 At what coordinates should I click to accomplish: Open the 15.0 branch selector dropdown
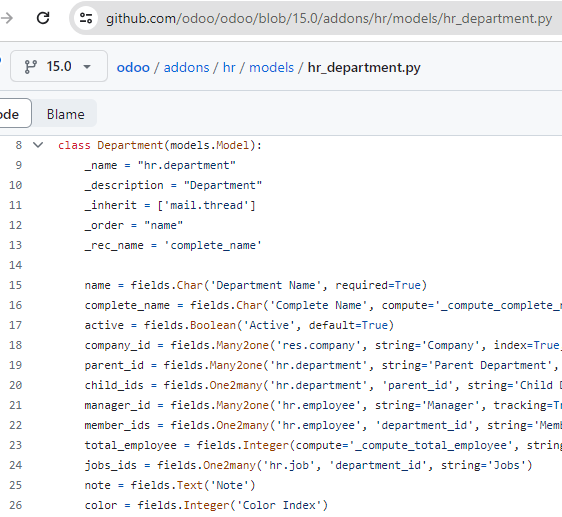[59, 66]
